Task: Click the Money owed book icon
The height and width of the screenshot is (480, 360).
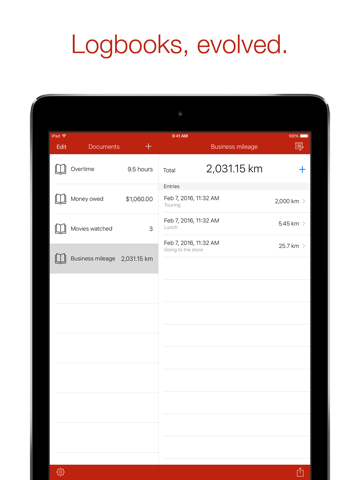Action: coord(60,199)
